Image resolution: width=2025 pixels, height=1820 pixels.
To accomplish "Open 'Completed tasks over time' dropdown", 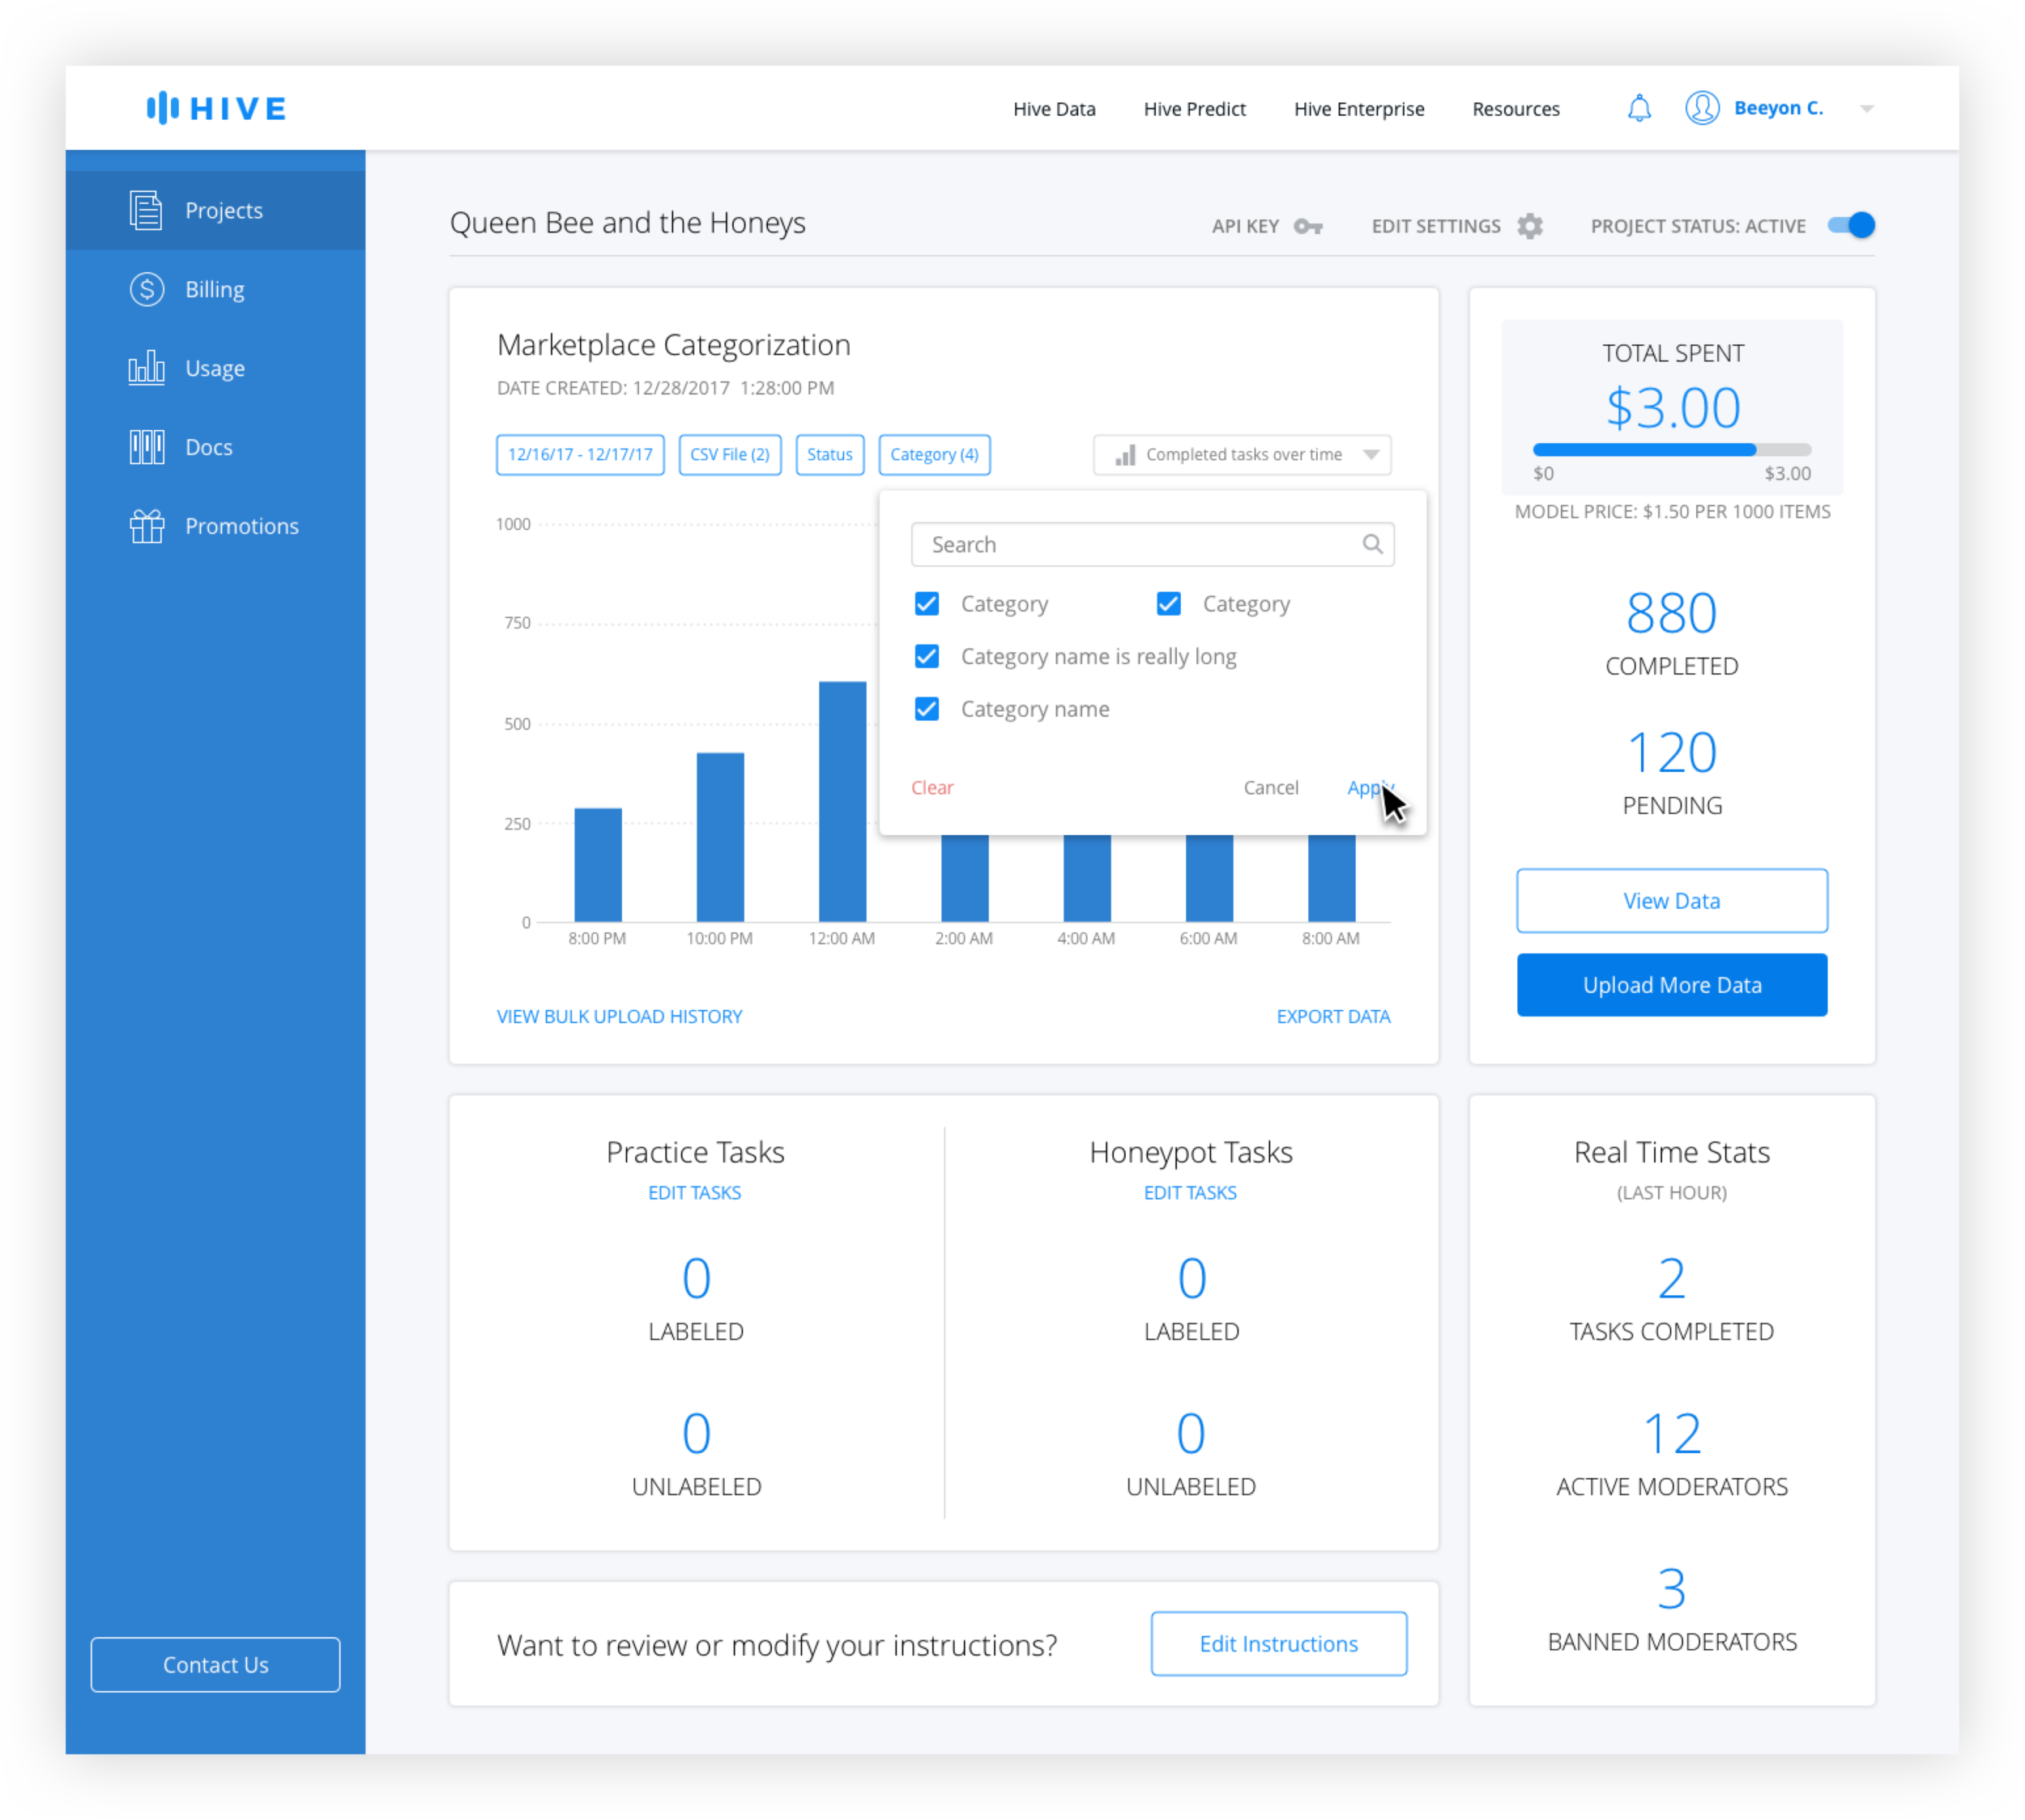I will click(1241, 455).
